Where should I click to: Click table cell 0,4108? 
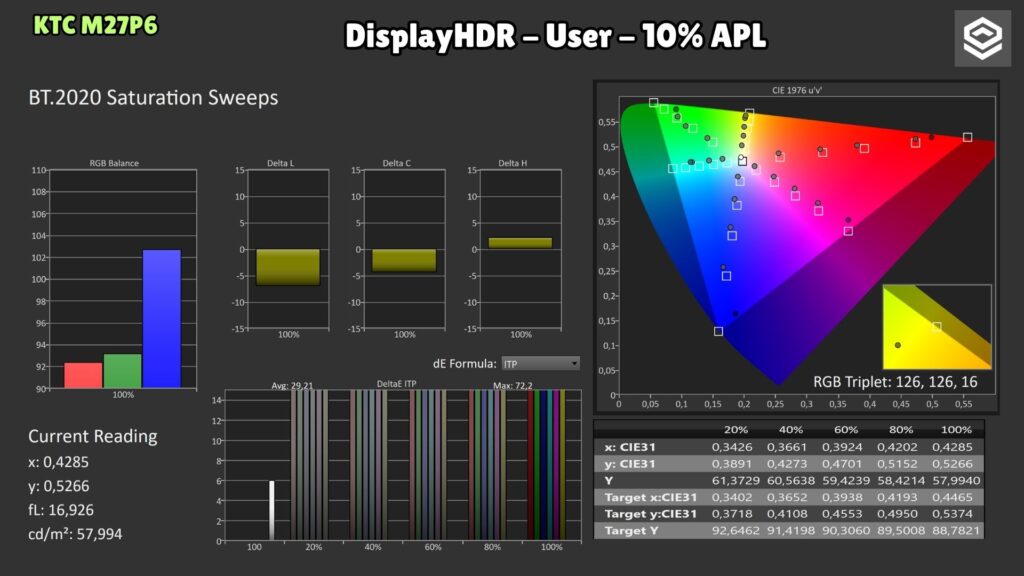click(787, 514)
